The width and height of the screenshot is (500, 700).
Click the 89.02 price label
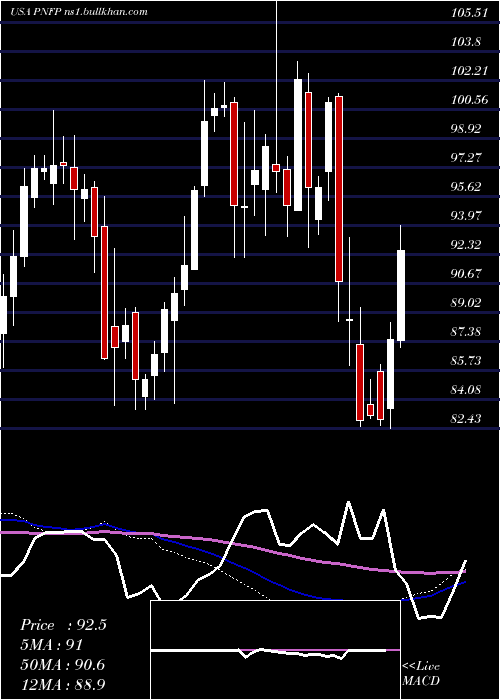[466, 303]
